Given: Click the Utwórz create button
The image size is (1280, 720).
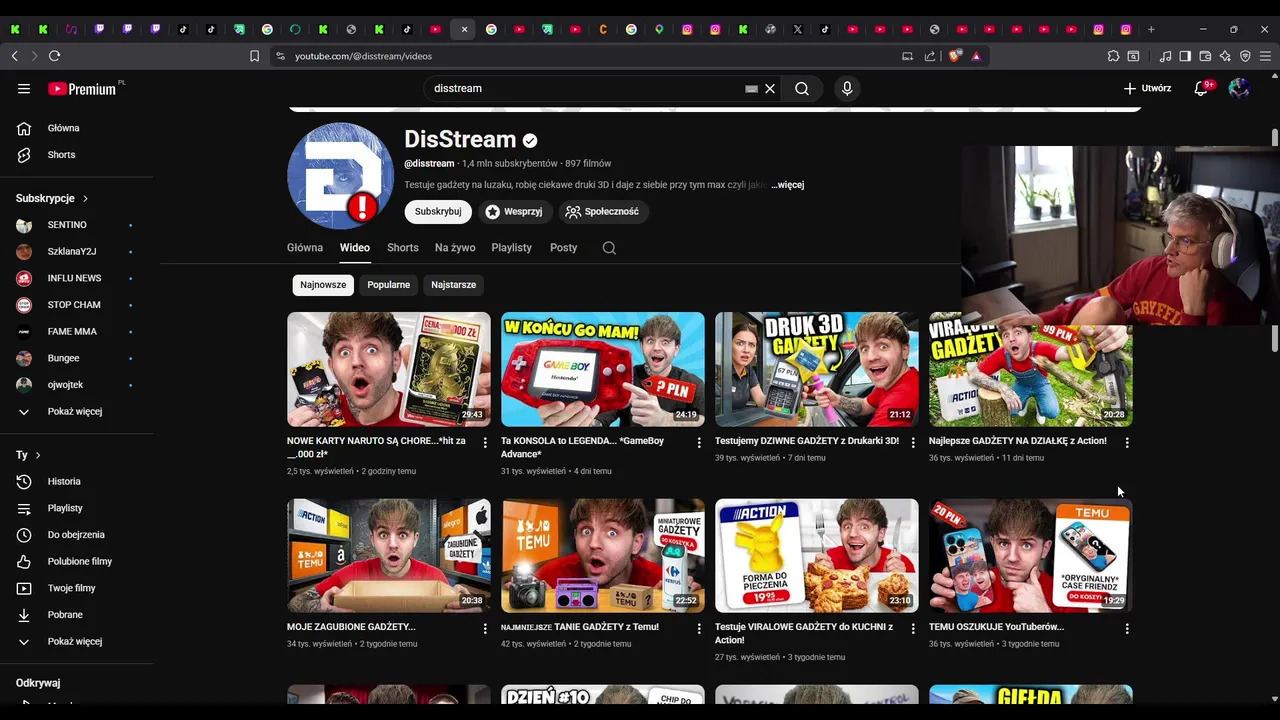Looking at the screenshot, I should 1147,88.
